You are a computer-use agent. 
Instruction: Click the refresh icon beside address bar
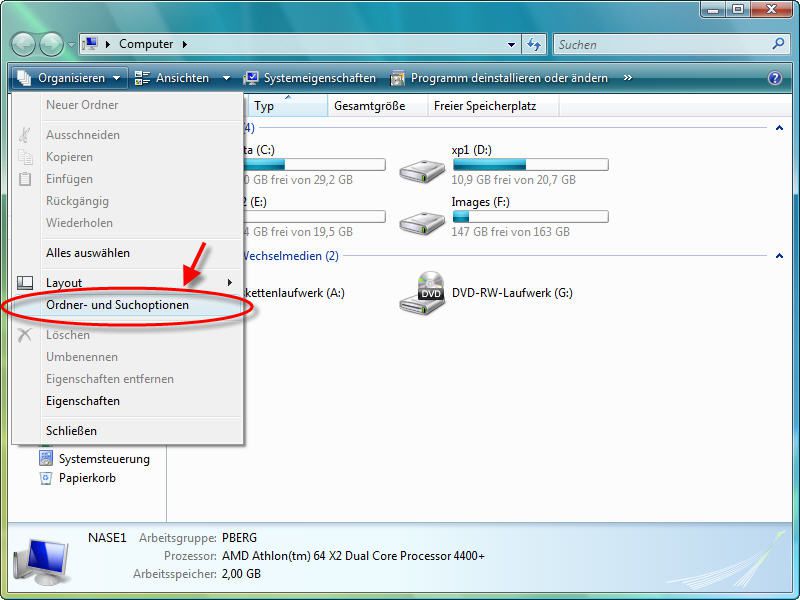coord(534,44)
